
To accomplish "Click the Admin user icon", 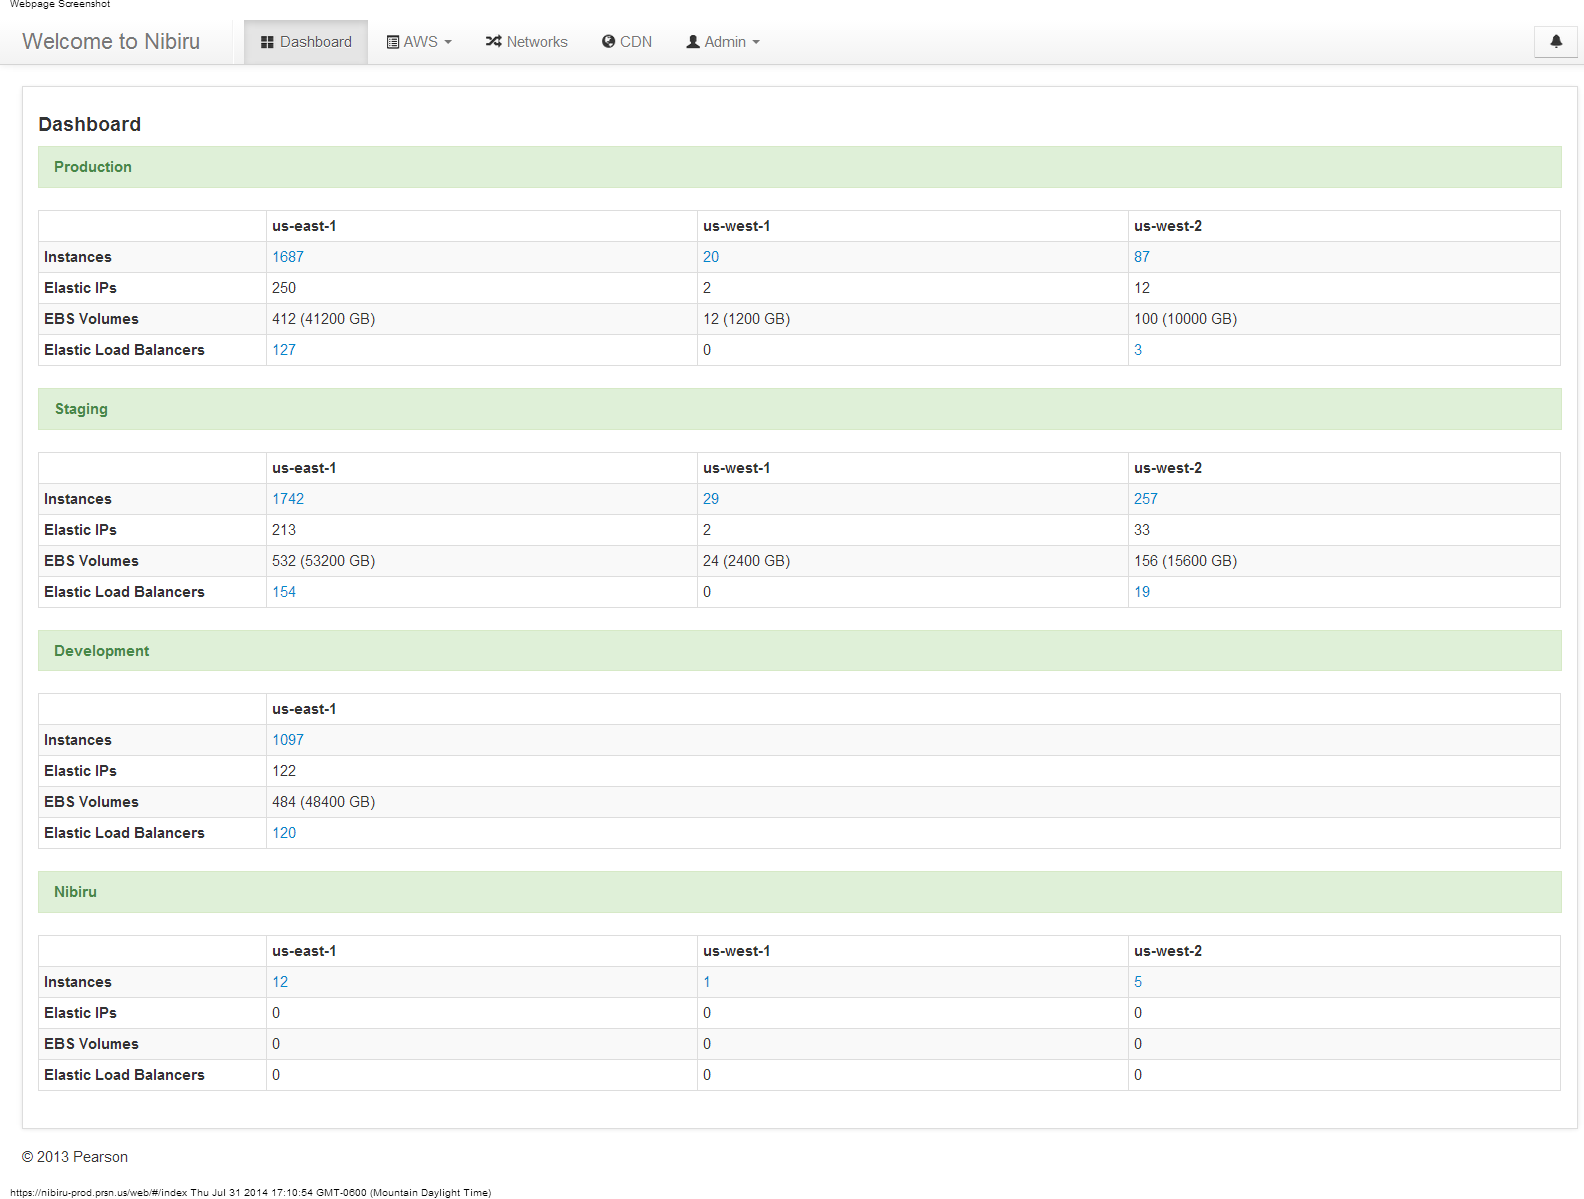I will point(693,42).
